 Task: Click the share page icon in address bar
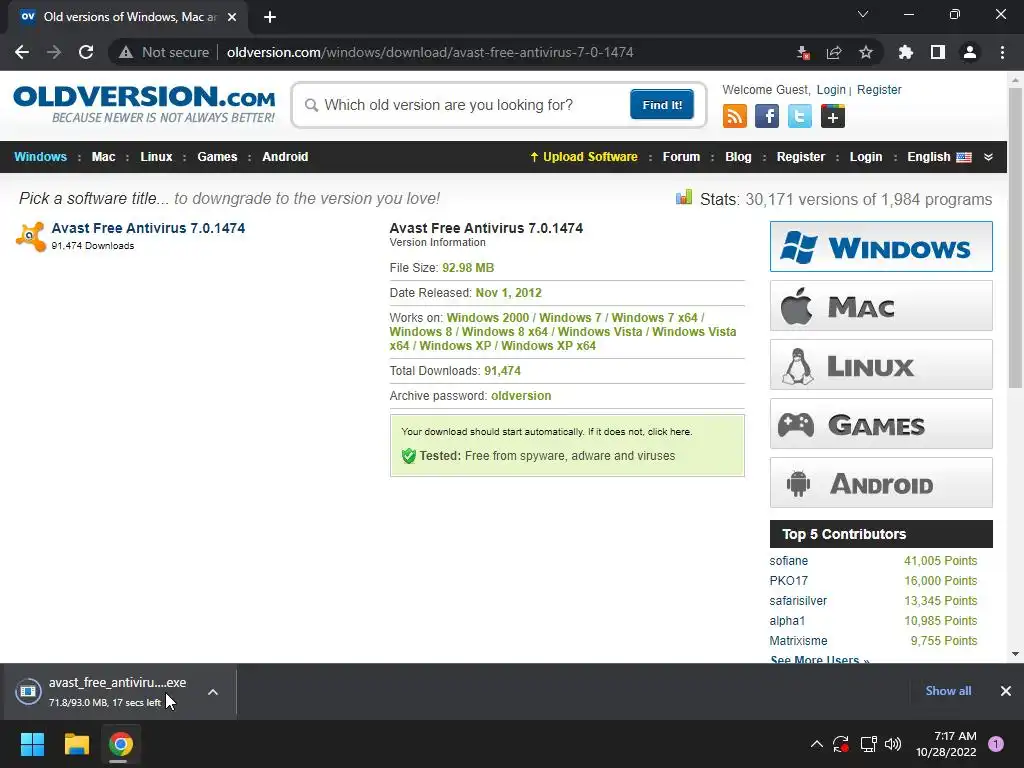(834, 52)
